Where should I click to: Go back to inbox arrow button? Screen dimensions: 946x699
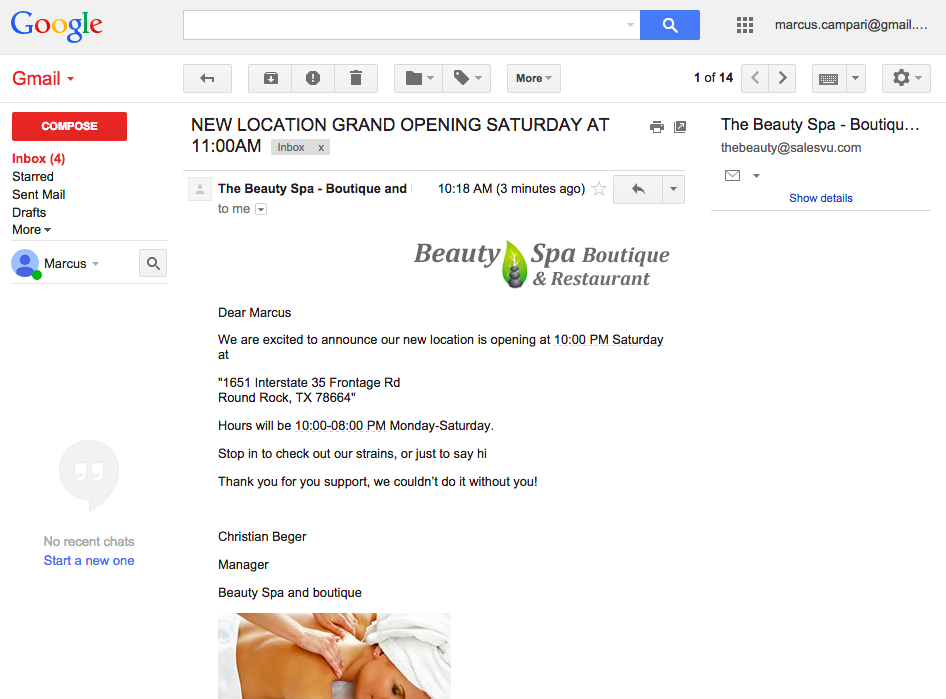(208, 78)
